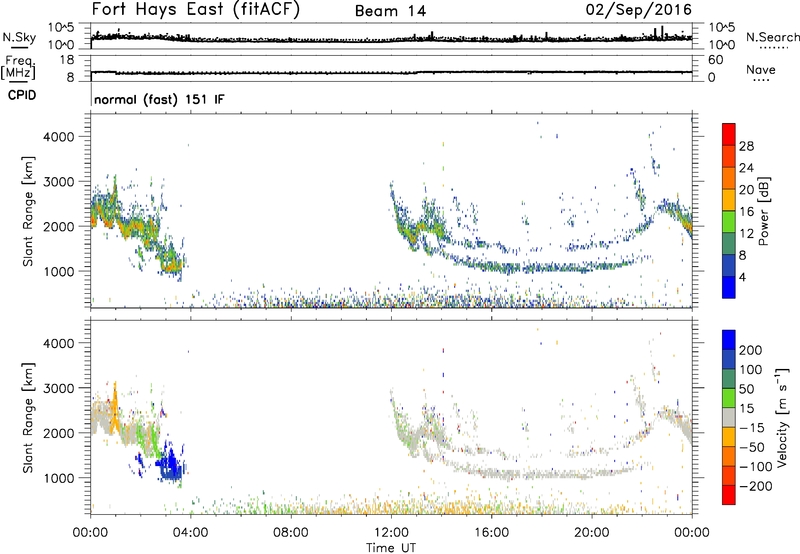Click the '4000' tick in the velocity panel
800x554 pixels.
coord(58,343)
